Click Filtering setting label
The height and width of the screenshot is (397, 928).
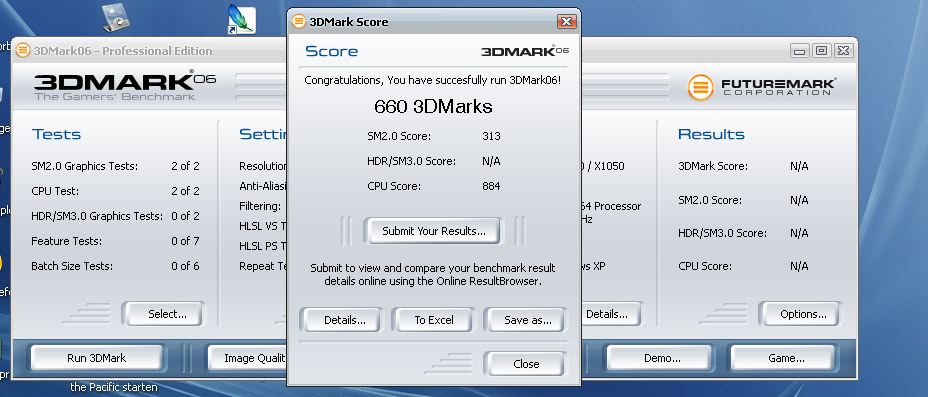click(x=260, y=206)
